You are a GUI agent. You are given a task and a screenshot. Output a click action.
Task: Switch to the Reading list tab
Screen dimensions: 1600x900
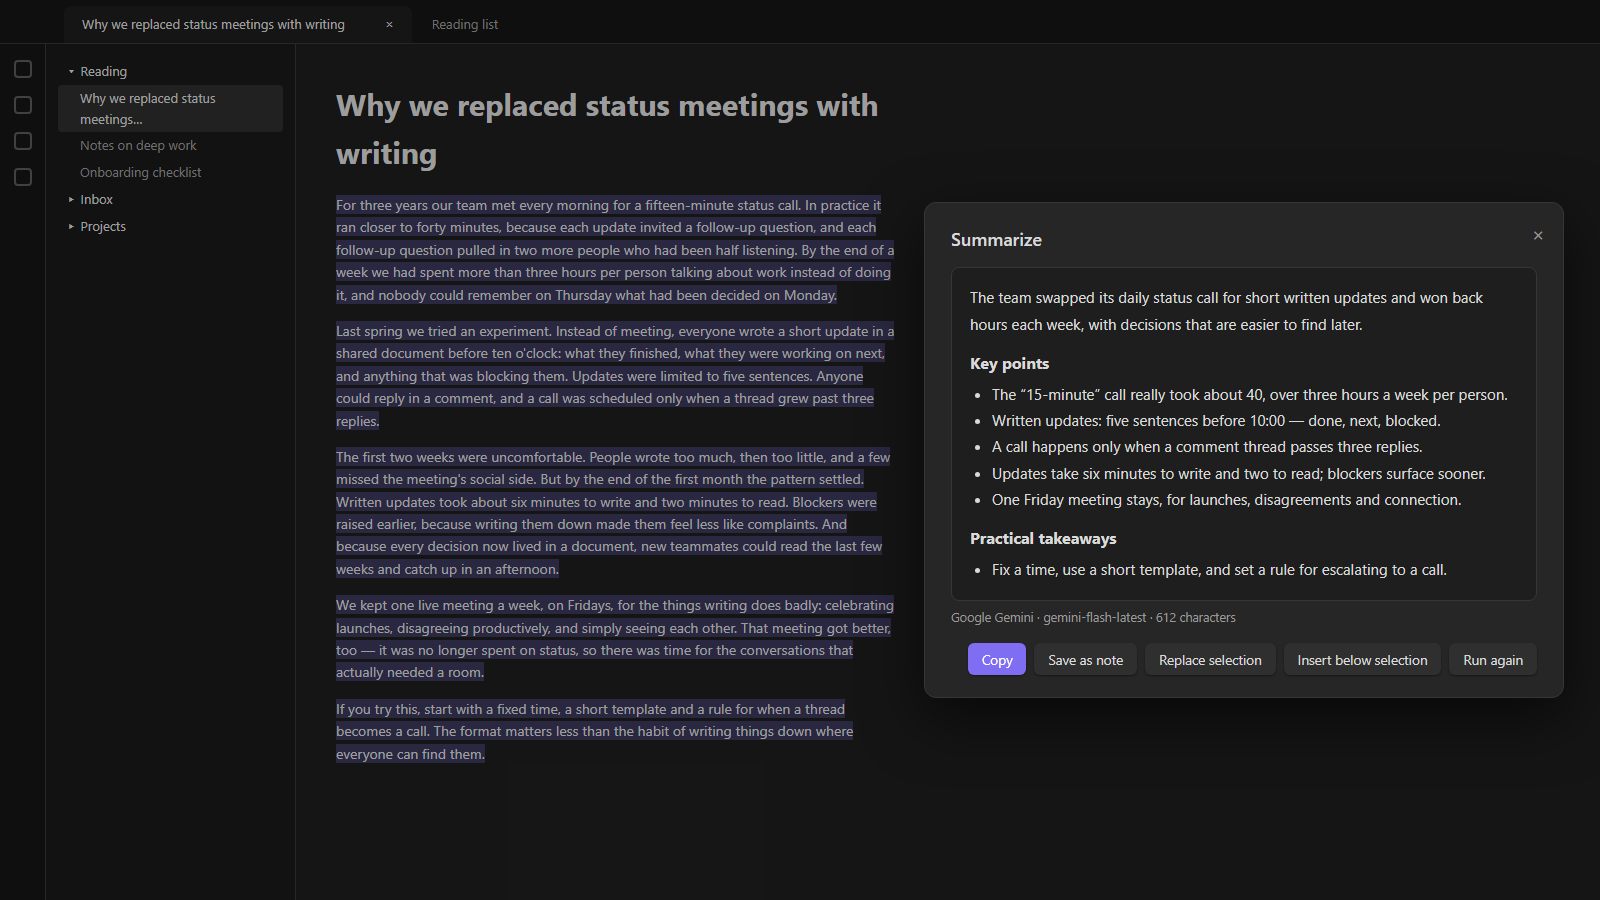(x=465, y=25)
